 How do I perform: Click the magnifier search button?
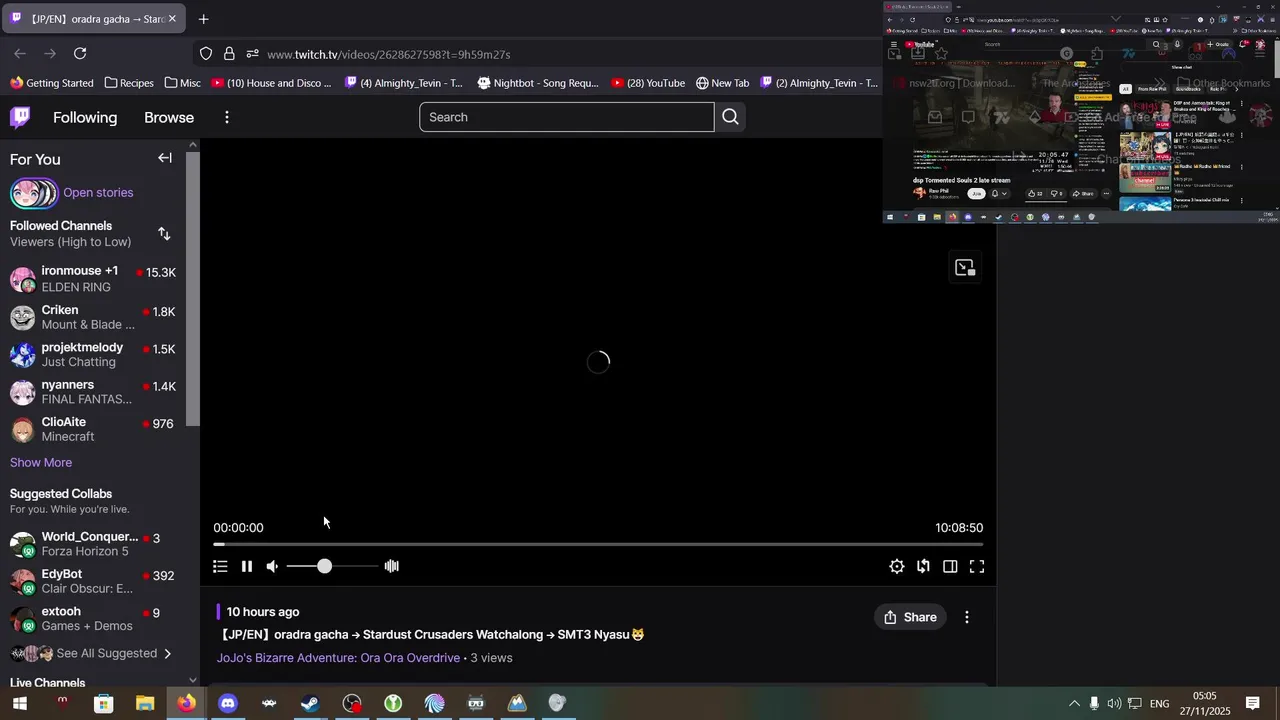pos(730,117)
